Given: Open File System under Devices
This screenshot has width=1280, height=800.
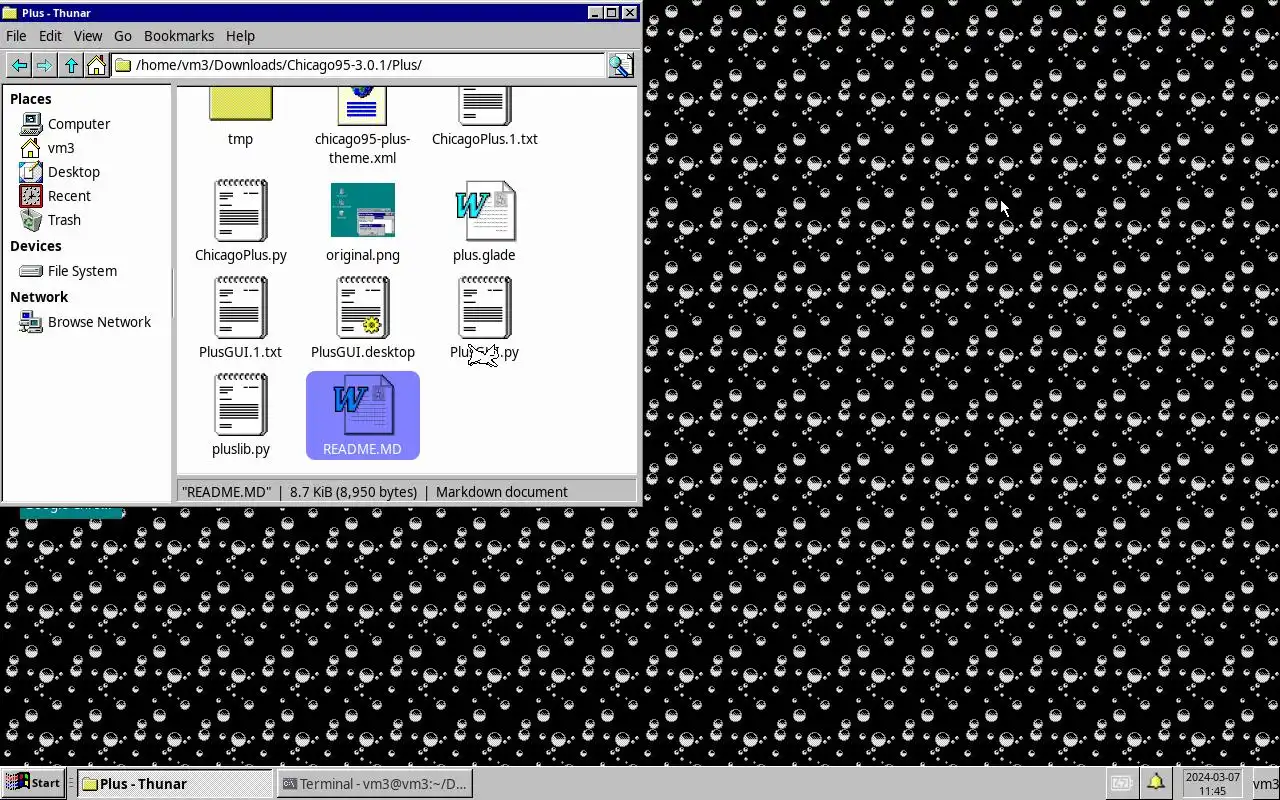Looking at the screenshot, I should click(82, 271).
